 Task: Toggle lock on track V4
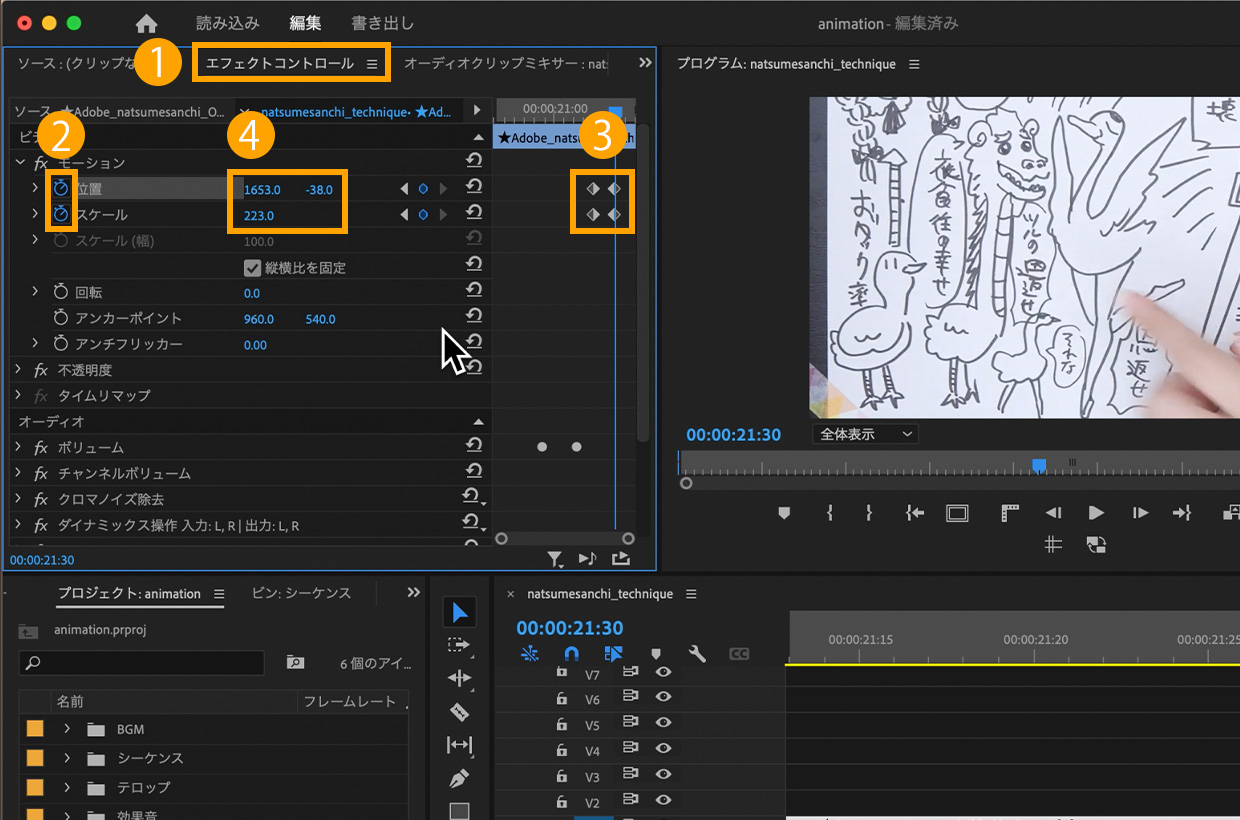(x=562, y=750)
